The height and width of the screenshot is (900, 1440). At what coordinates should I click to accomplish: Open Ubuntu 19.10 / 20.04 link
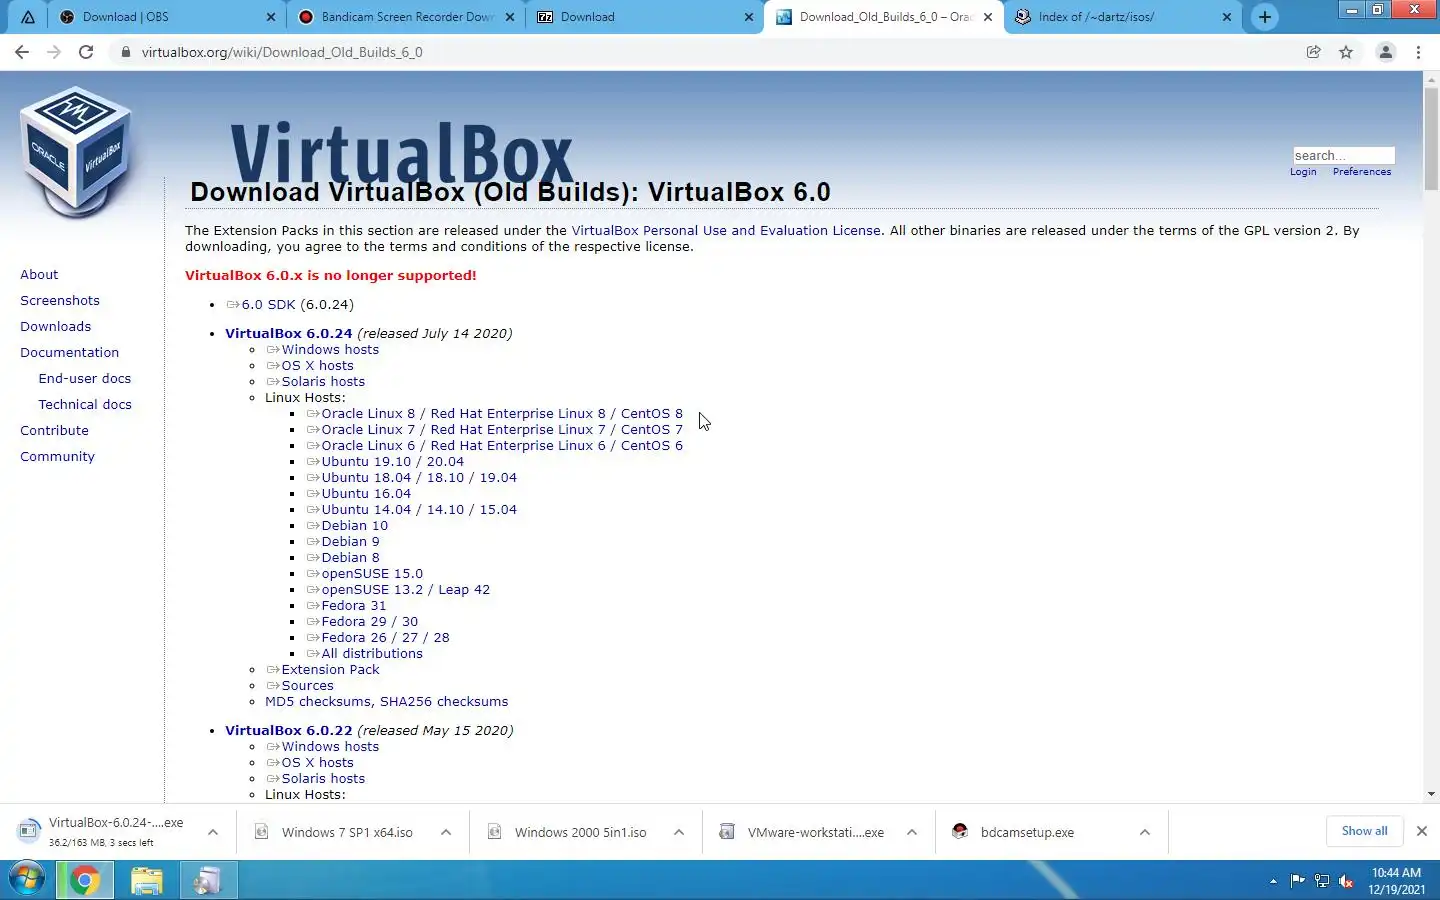point(393,461)
